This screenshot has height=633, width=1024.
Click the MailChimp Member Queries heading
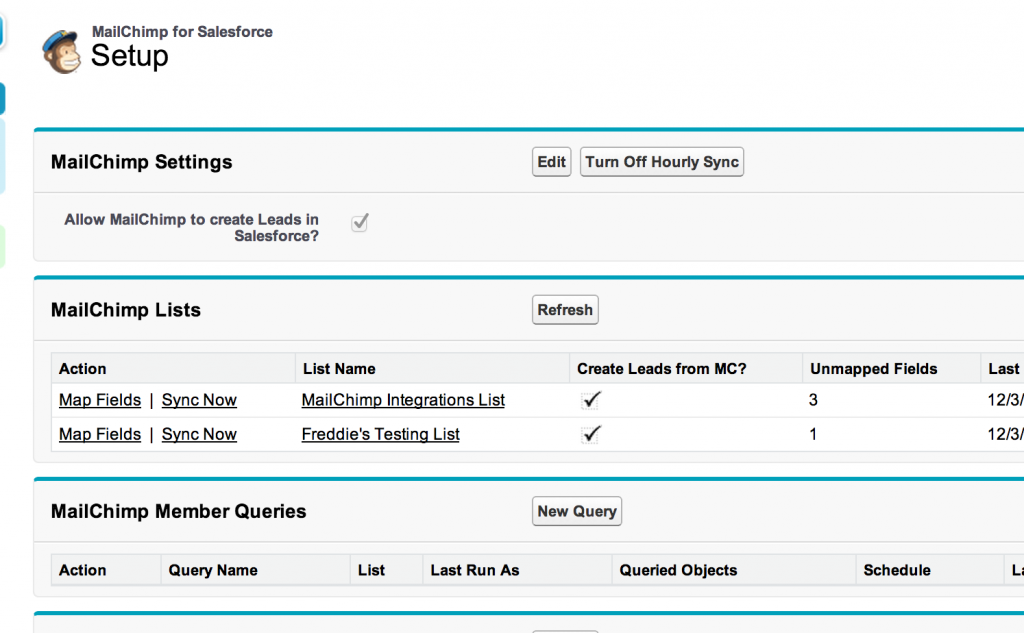click(178, 511)
